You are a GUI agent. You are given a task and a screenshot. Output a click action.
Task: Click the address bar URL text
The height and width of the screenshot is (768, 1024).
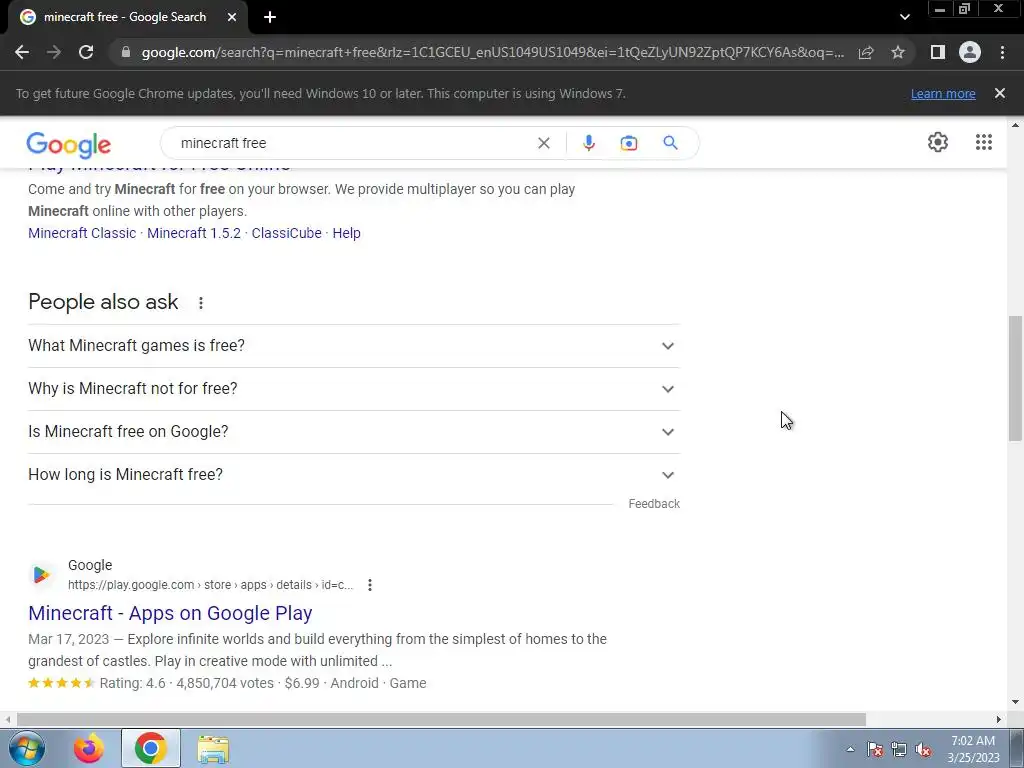coord(492,52)
